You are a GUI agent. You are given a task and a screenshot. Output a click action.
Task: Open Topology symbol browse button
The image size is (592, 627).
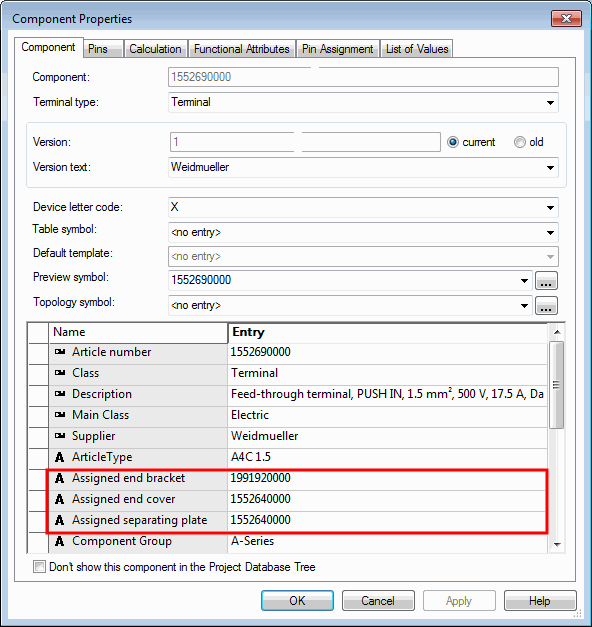click(546, 306)
